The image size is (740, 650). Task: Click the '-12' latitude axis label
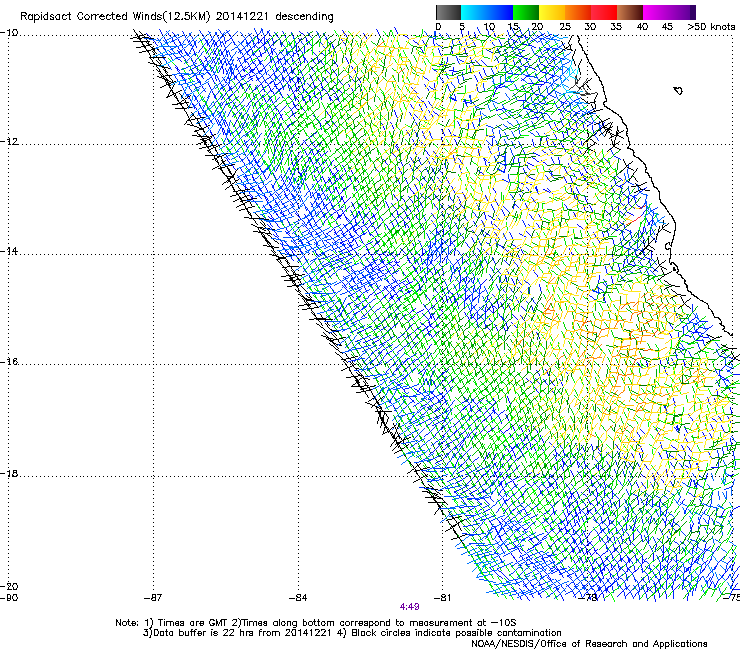click(x=9, y=142)
